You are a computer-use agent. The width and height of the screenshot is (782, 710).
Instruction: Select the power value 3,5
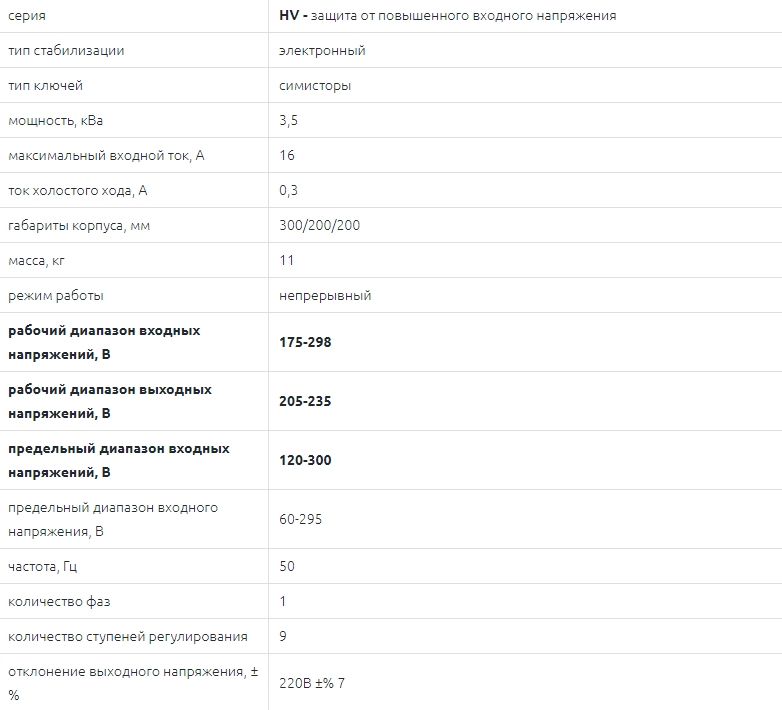pyautogui.click(x=288, y=120)
